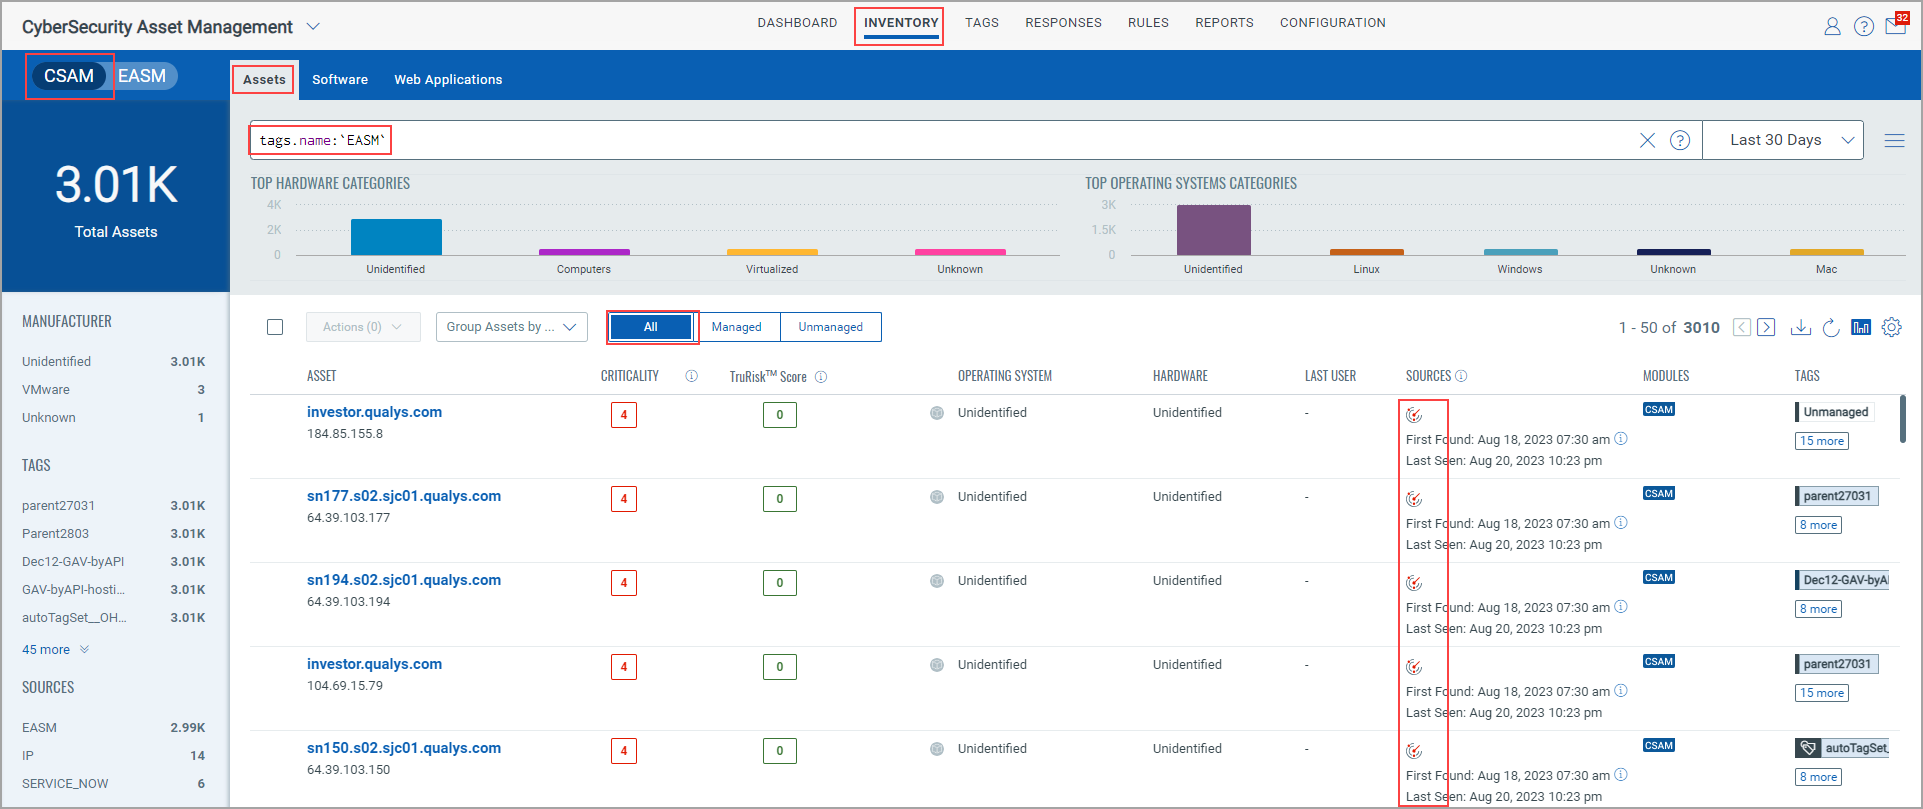Go to previous page of assets
The height and width of the screenshot is (809, 1923).
1742,327
